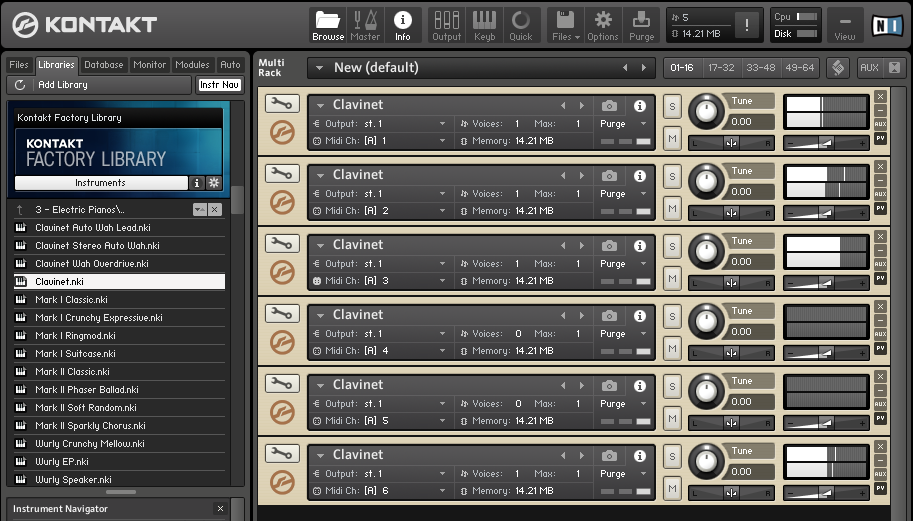
Task: Take snapshot with second Clavinet camera icon
Action: tap(609, 175)
